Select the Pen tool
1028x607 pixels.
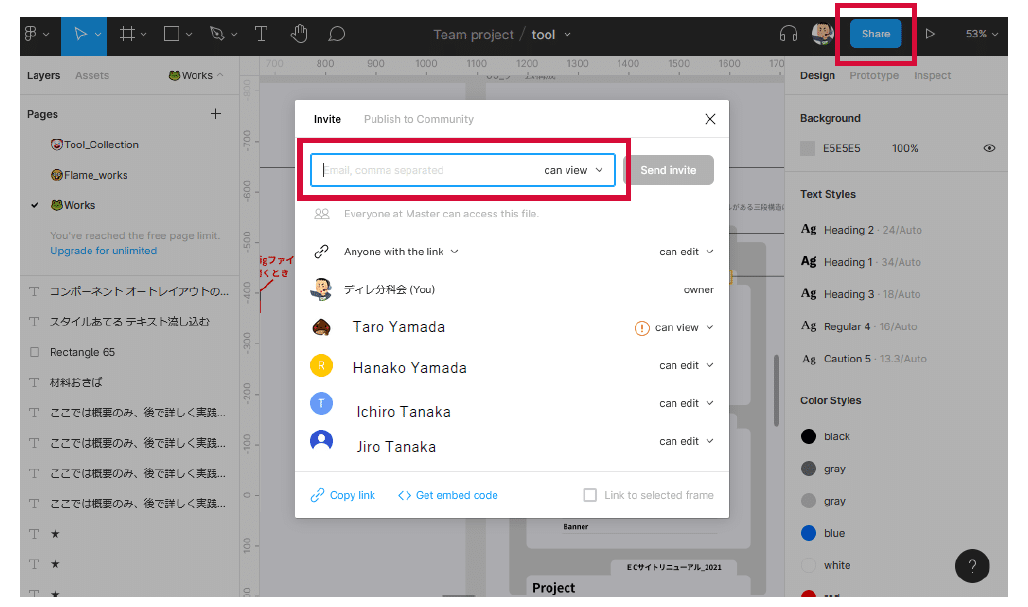(216, 34)
